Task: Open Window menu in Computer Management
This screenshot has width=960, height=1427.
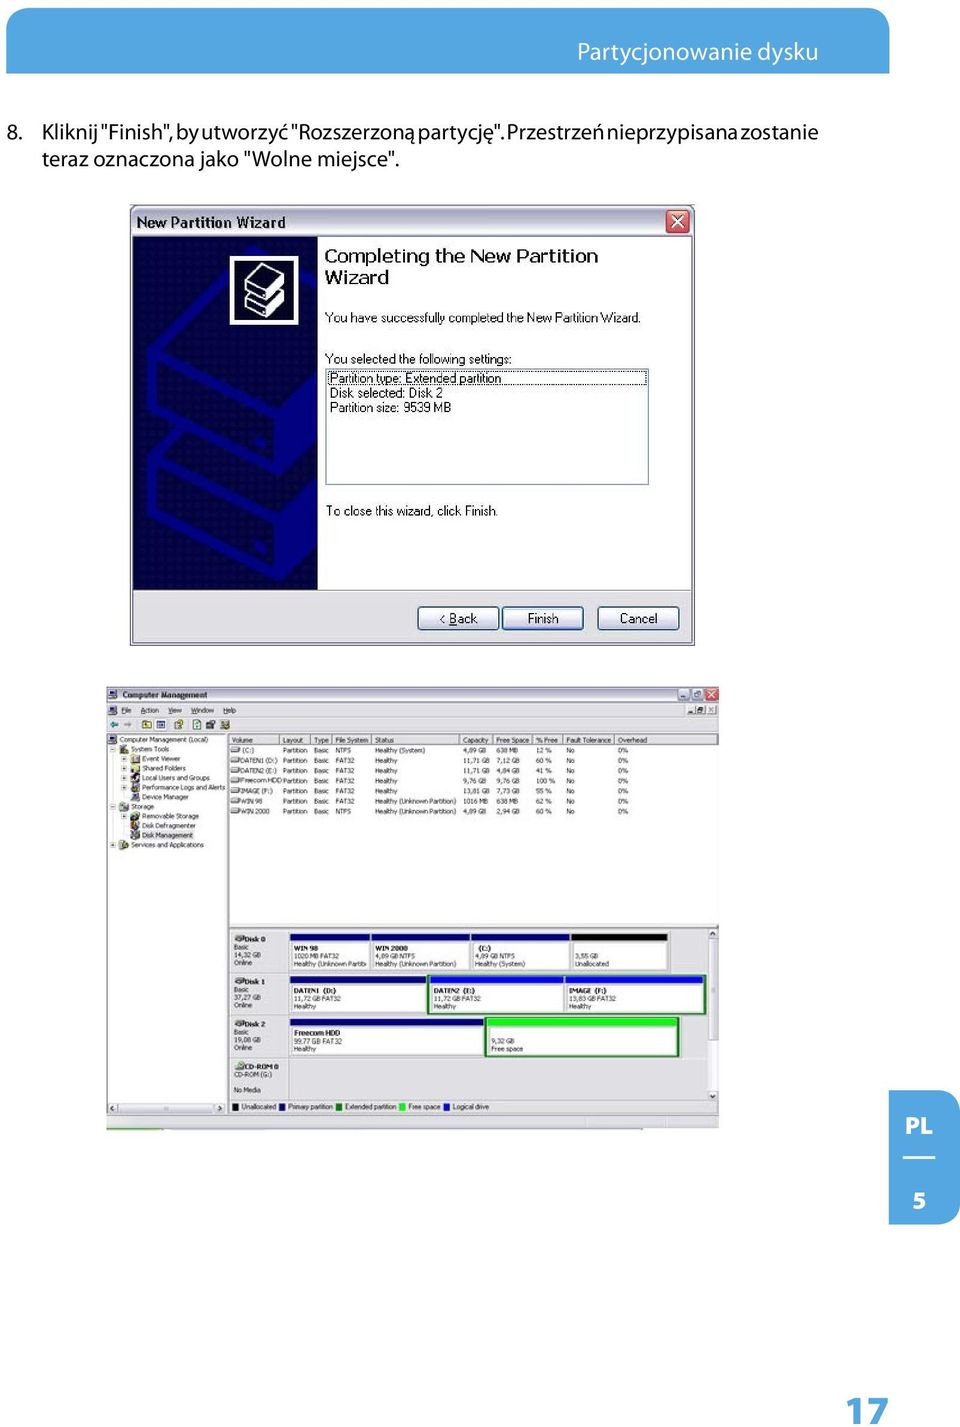Action: (x=202, y=710)
